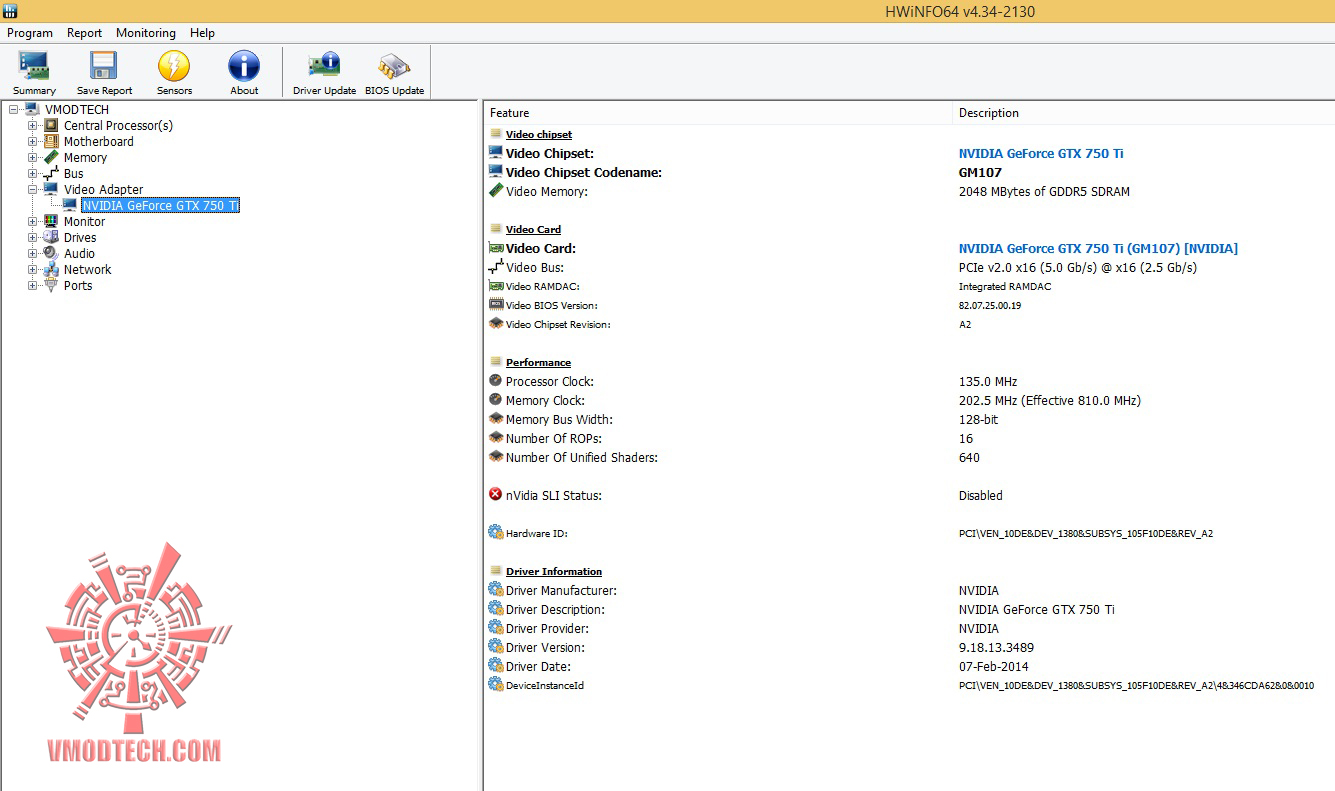Collapse the VMODTECH root node
The height and width of the screenshot is (791, 1335).
point(13,109)
